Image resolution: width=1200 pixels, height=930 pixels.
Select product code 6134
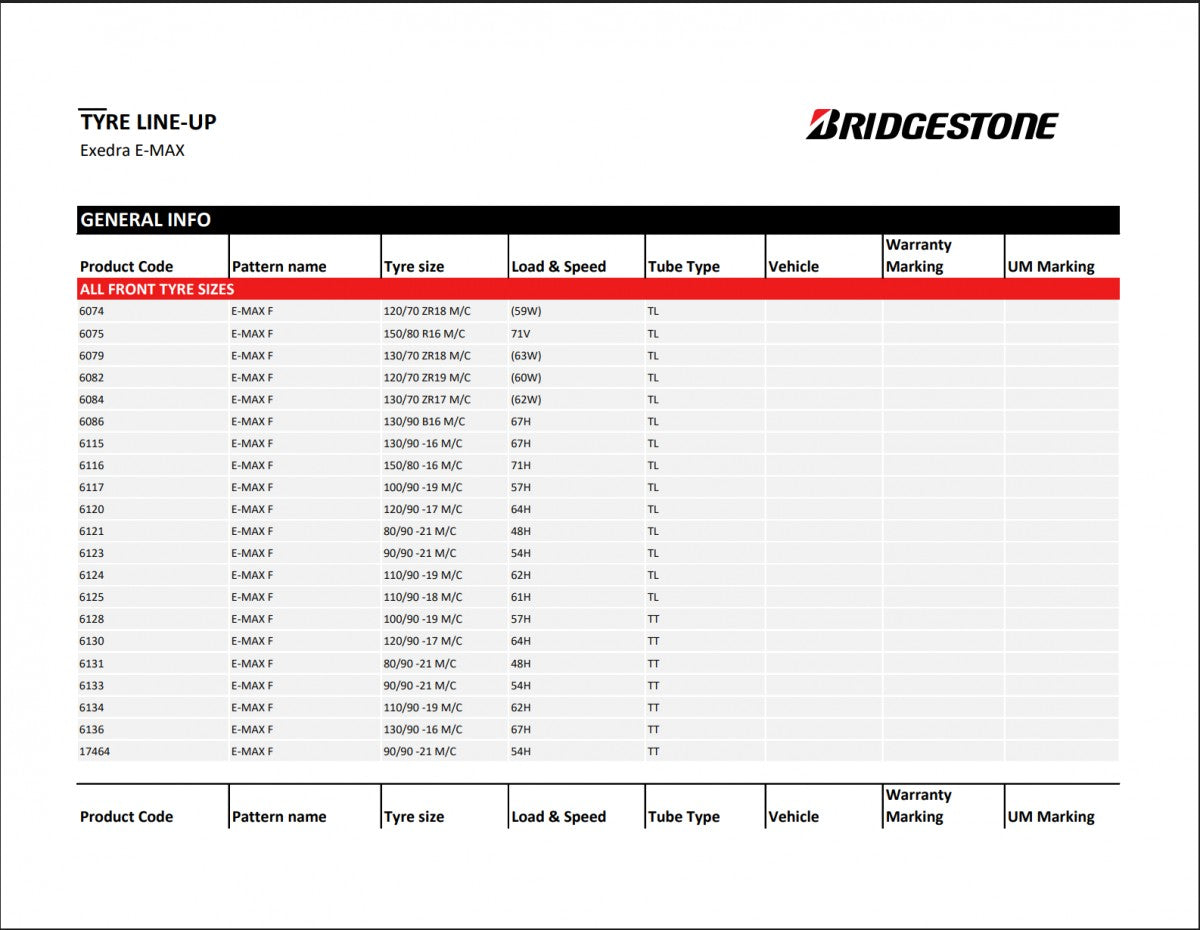click(91, 707)
